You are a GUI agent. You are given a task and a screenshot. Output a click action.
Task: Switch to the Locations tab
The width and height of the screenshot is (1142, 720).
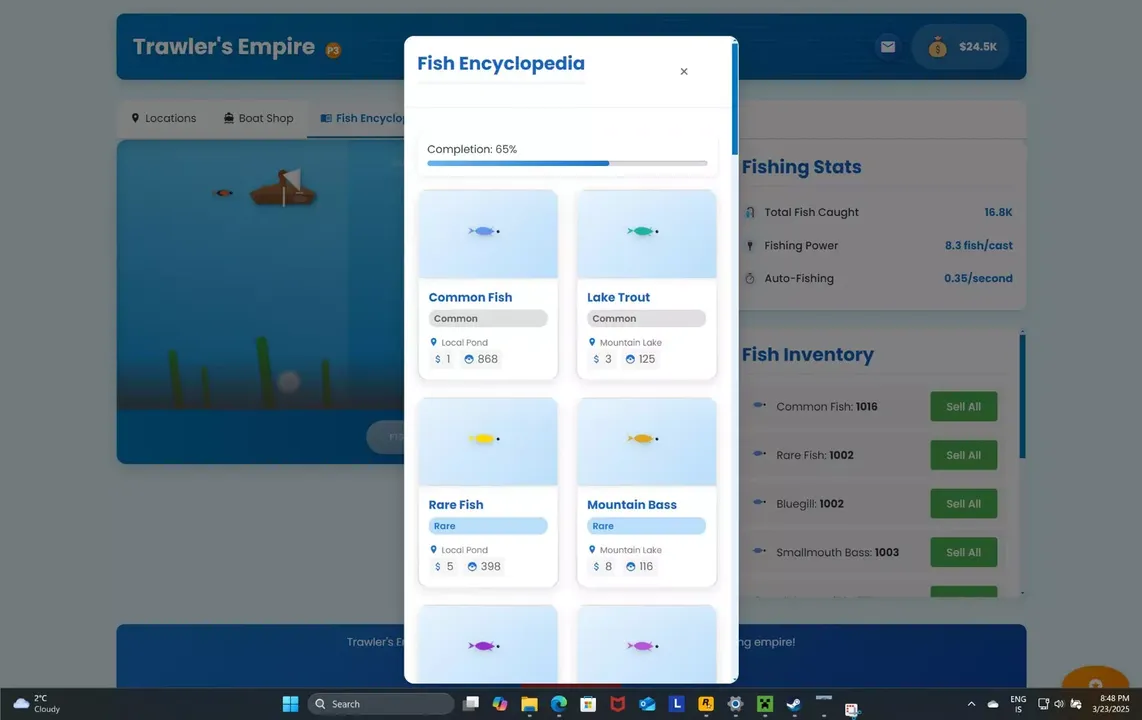point(163,117)
